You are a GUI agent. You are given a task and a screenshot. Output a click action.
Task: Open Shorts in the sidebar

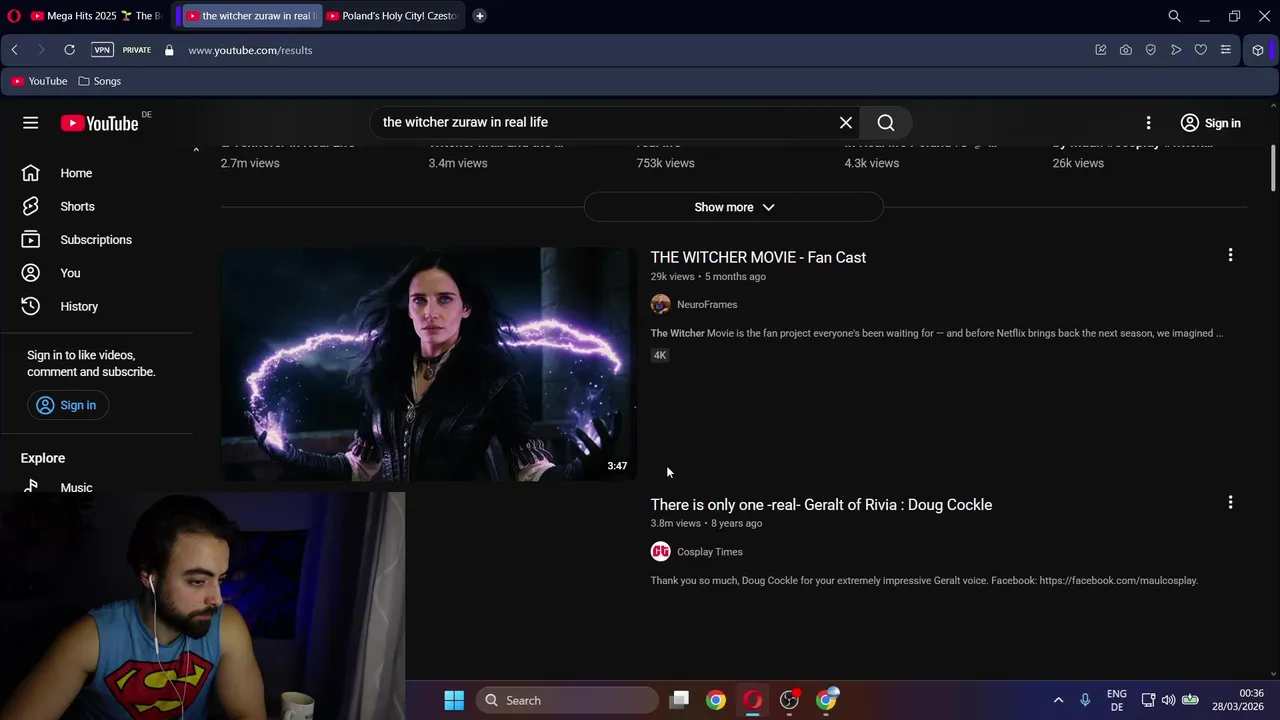[77, 206]
